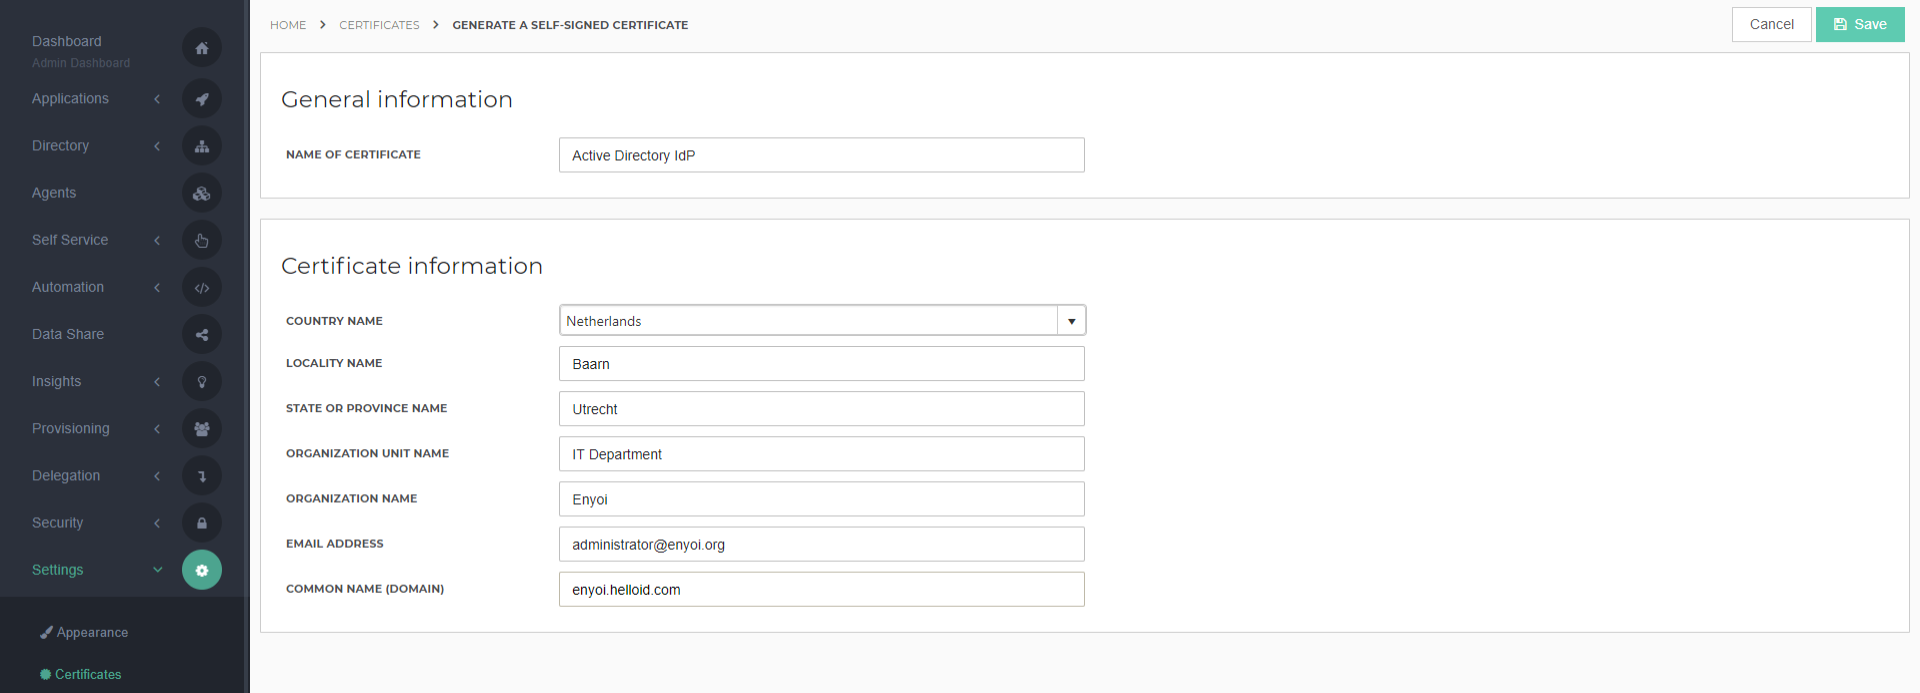Expand the Directory menu chevron
The image size is (1920, 693).
pyautogui.click(x=157, y=146)
